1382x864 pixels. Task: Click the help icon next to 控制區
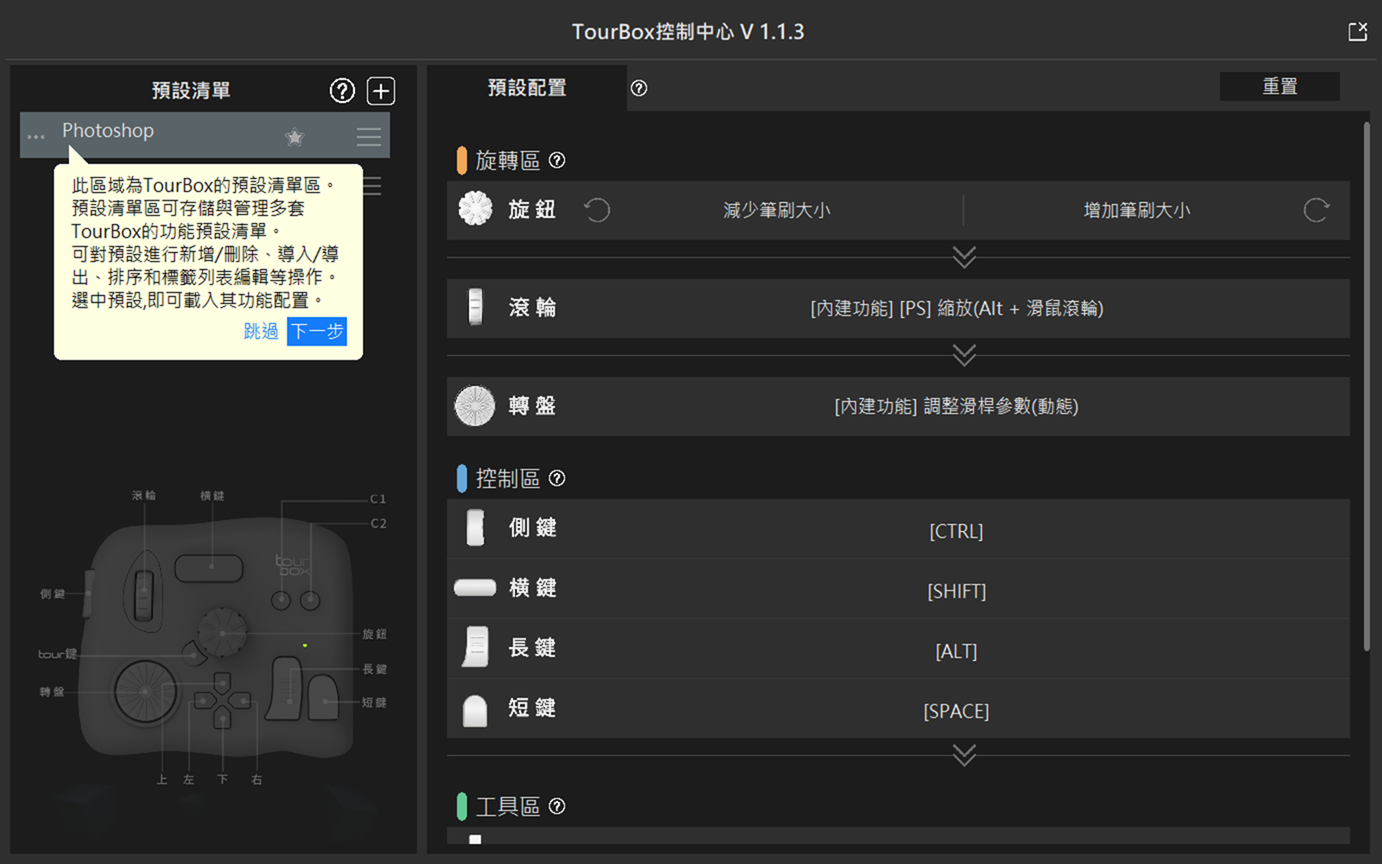(x=556, y=478)
